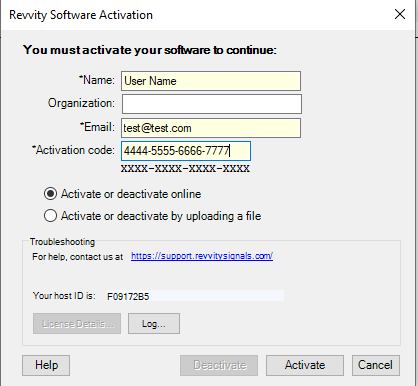
Task: Click the Email field with test@test.com
Action: pyautogui.click(x=211, y=128)
